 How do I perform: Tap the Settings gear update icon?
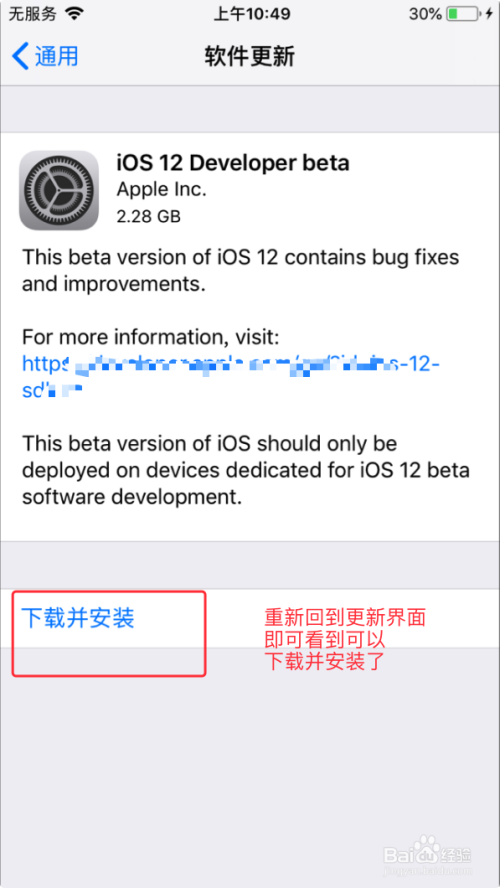(59, 190)
